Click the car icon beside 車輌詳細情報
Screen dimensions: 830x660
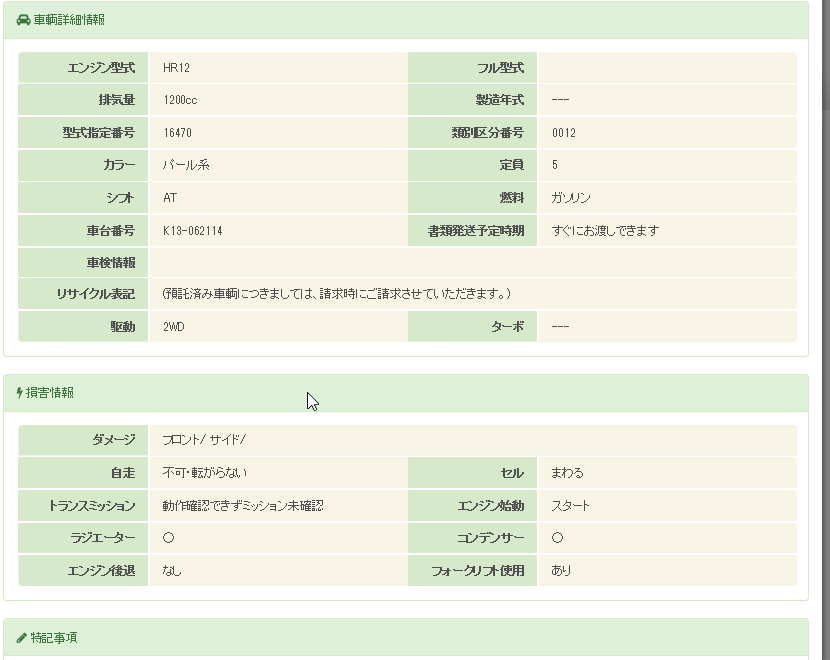(23, 20)
